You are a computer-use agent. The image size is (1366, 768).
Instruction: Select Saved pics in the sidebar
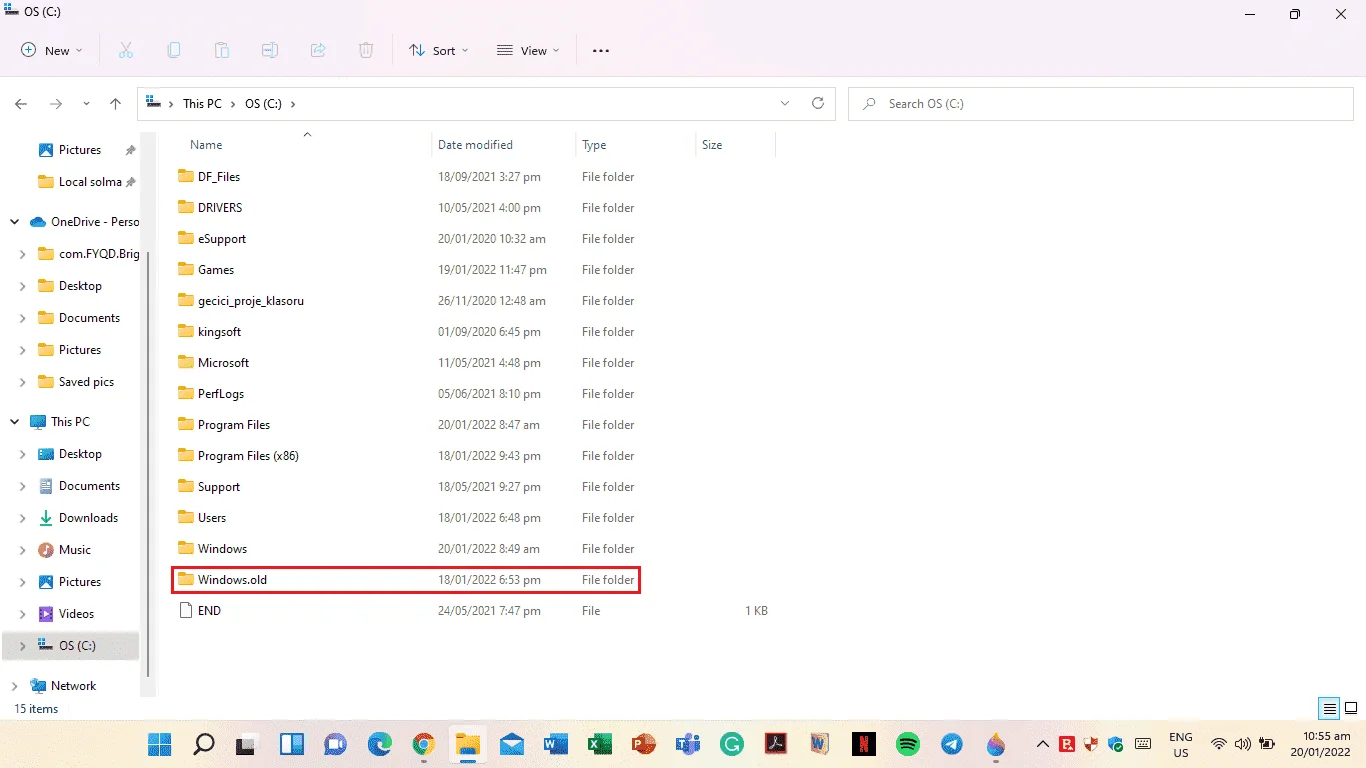[76, 382]
